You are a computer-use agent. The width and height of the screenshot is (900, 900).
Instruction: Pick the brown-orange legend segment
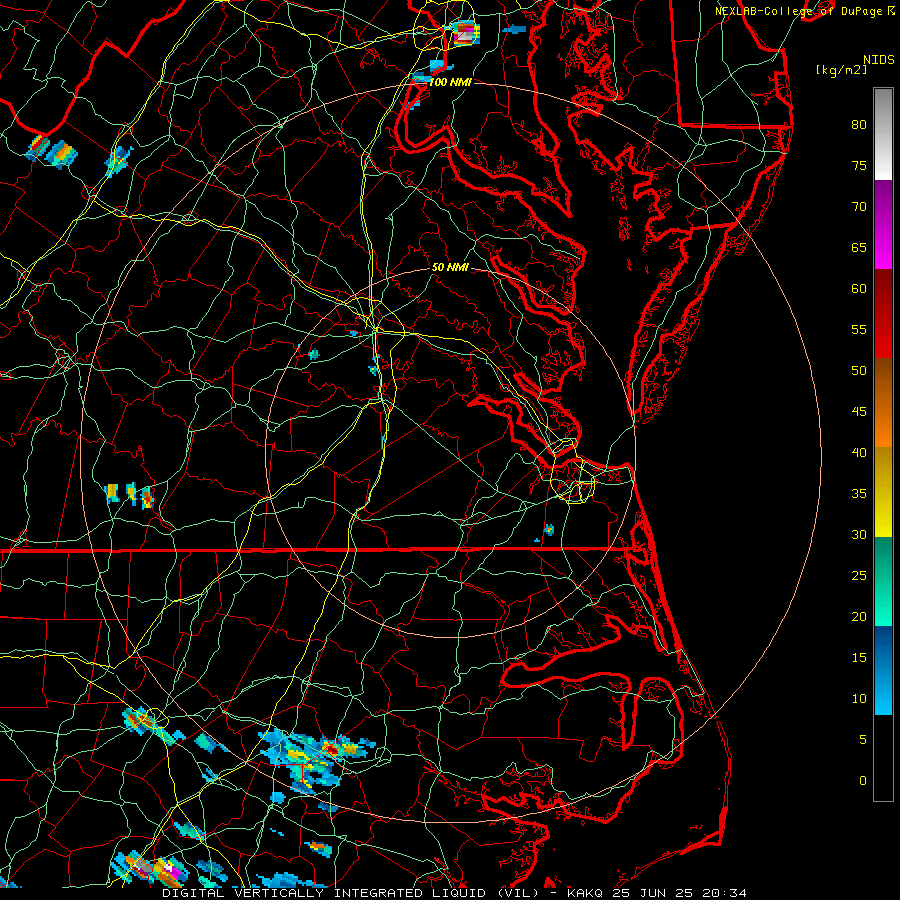point(883,403)
